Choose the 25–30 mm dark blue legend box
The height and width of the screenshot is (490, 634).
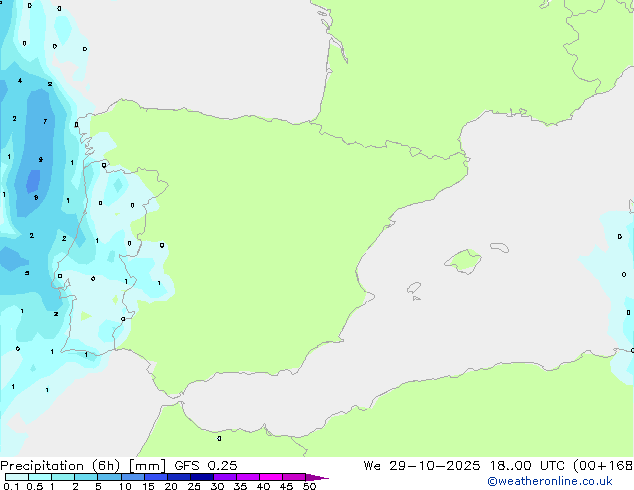202,477
